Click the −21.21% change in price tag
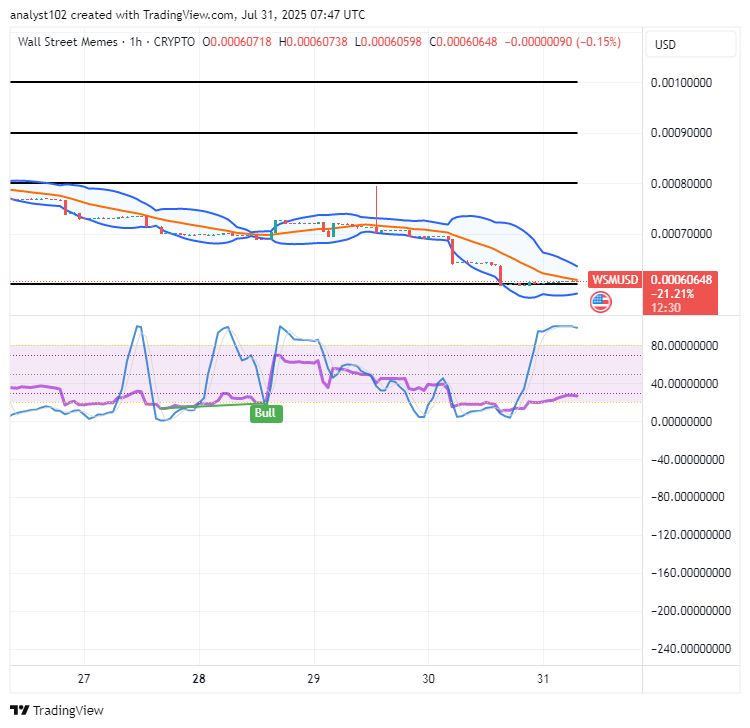This screenshot has height=728, width=750. pos(673,294)
